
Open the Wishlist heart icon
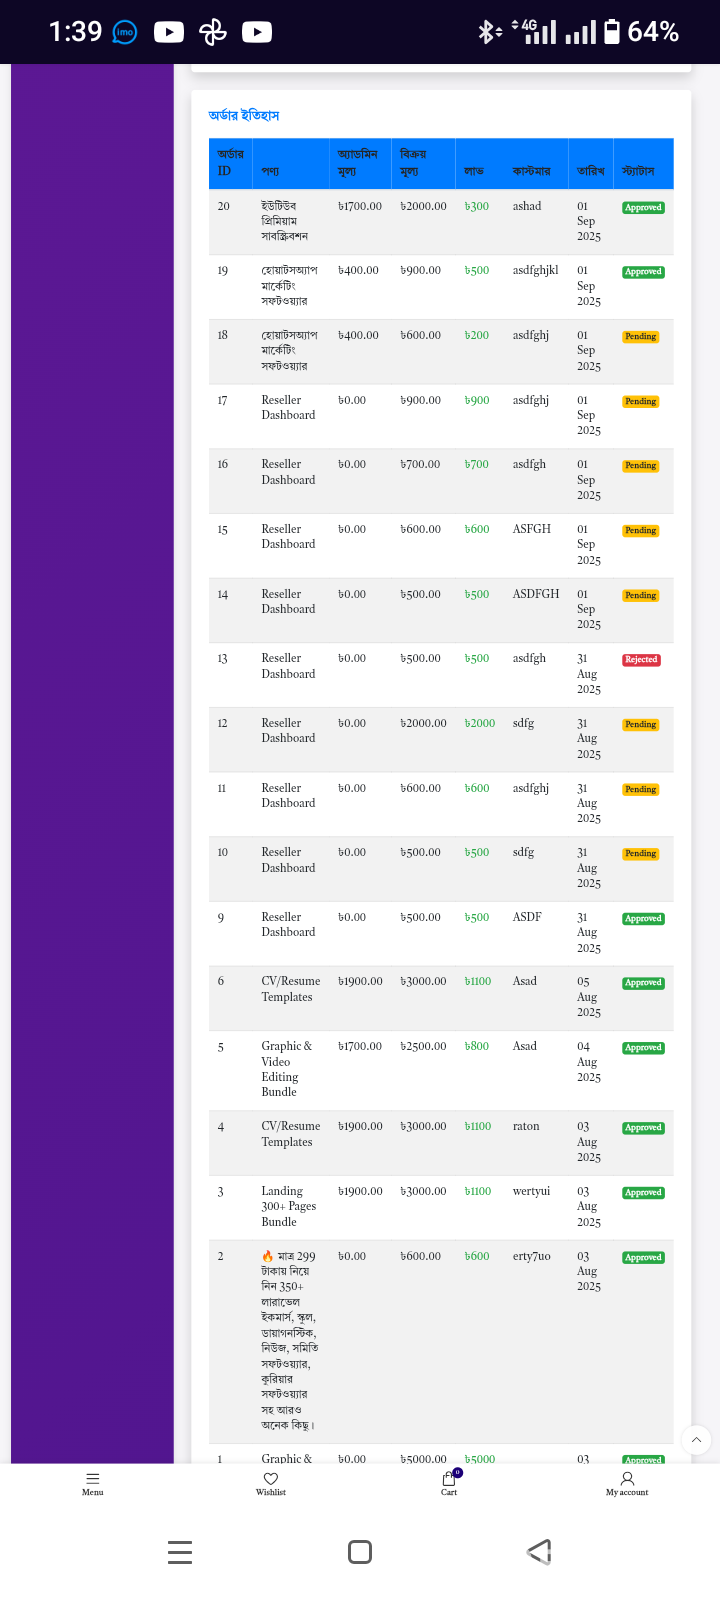tap(270, 1478)
